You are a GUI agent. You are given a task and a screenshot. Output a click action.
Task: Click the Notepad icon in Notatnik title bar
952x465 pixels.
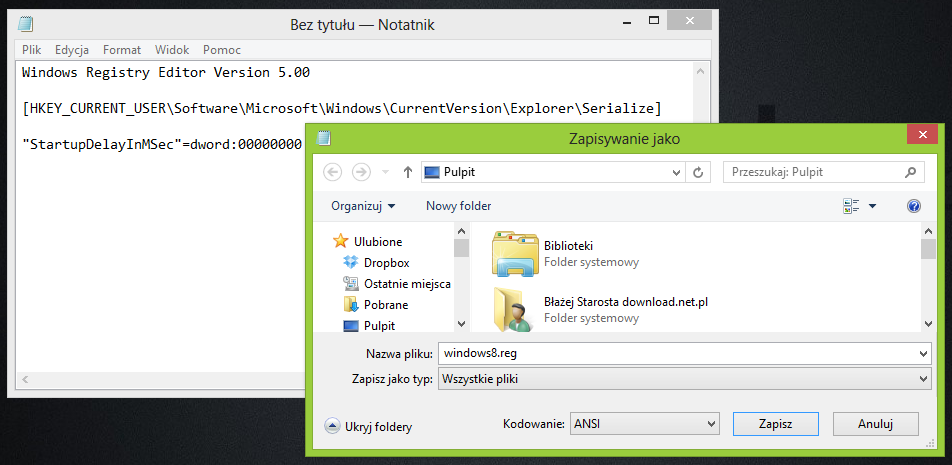[25, 24]
